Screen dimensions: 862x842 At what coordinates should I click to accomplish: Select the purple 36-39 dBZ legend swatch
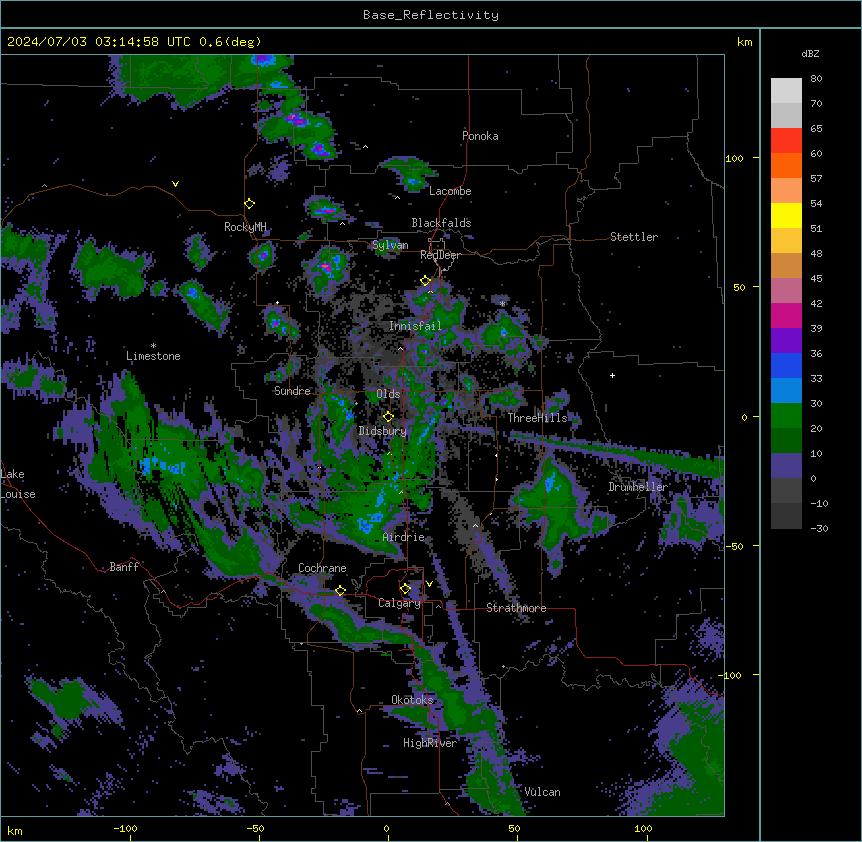click(786, 340)
